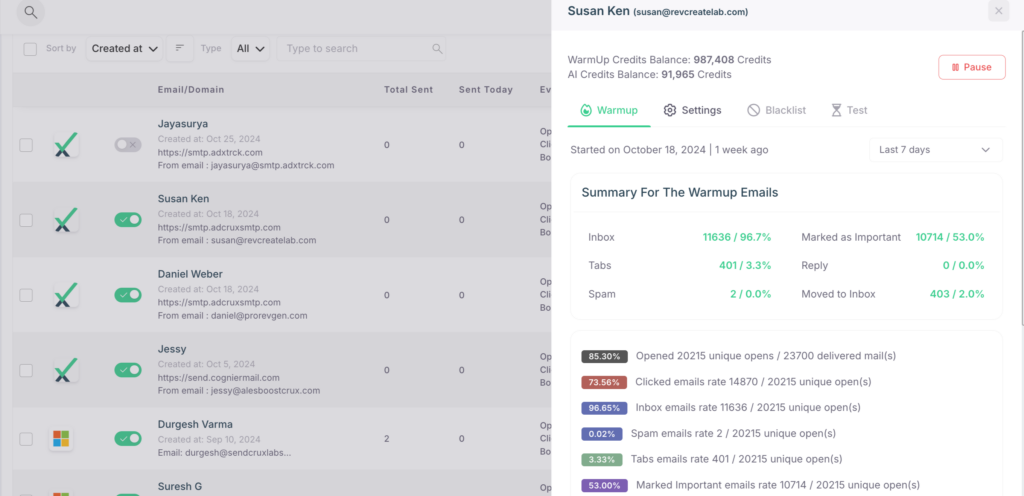Click the search magnifier icon at top left

pos(31,13)
